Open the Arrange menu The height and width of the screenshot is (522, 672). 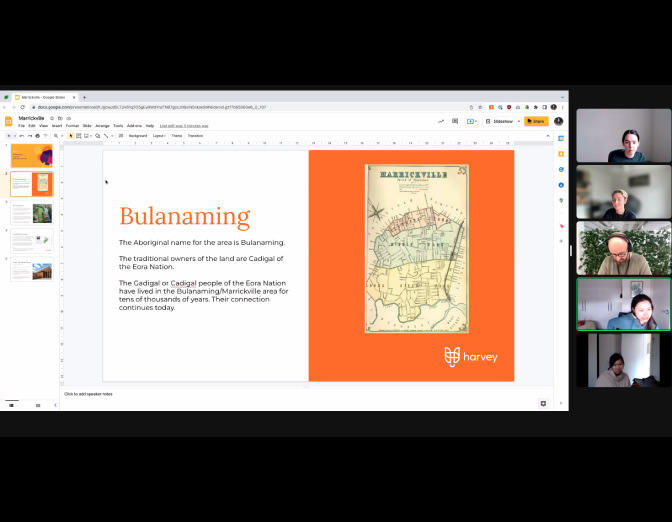102,126
